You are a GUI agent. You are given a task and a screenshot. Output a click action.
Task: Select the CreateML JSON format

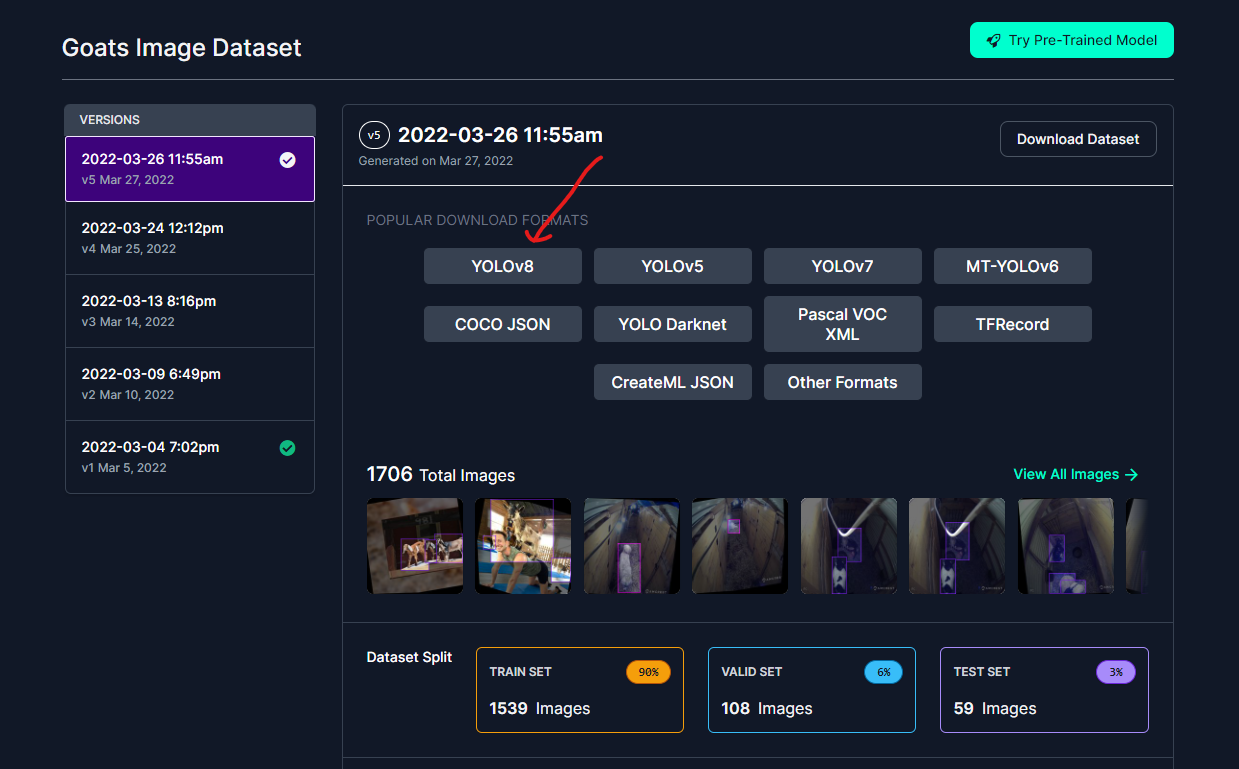tap(673, 383)
